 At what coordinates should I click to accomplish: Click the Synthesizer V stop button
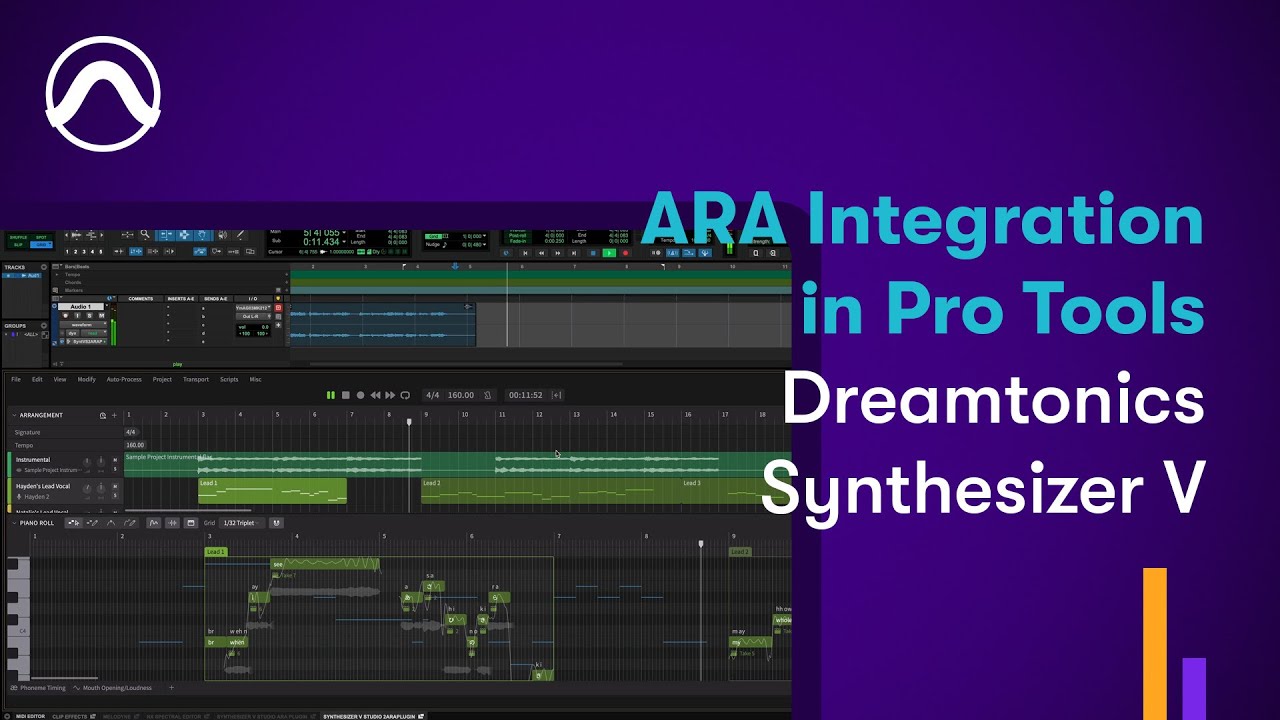tap(346, 395)
